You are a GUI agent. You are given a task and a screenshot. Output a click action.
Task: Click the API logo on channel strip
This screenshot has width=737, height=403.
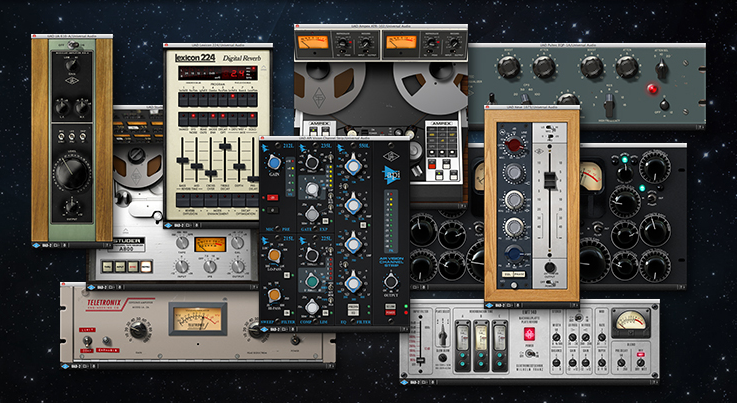391,174
